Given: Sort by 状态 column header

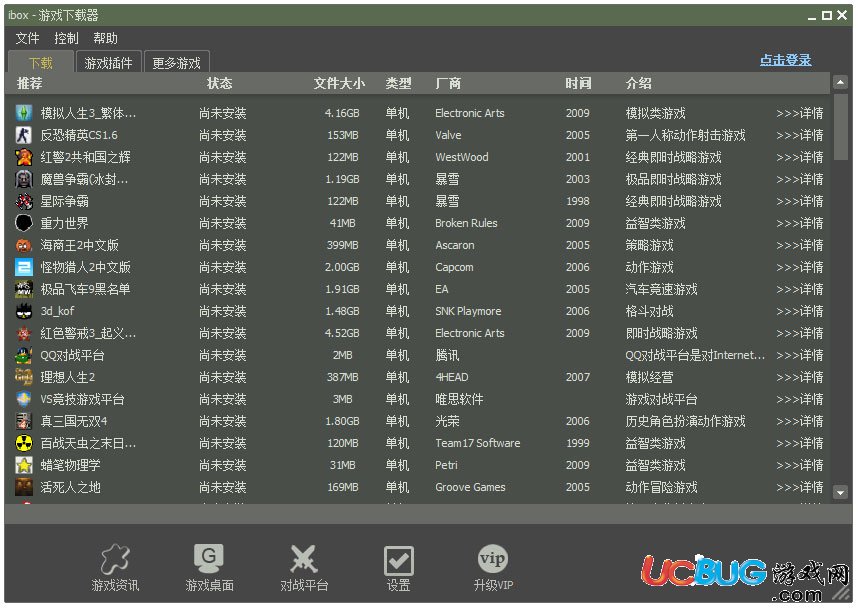Looking at the screenshot, I should (219, 83).
